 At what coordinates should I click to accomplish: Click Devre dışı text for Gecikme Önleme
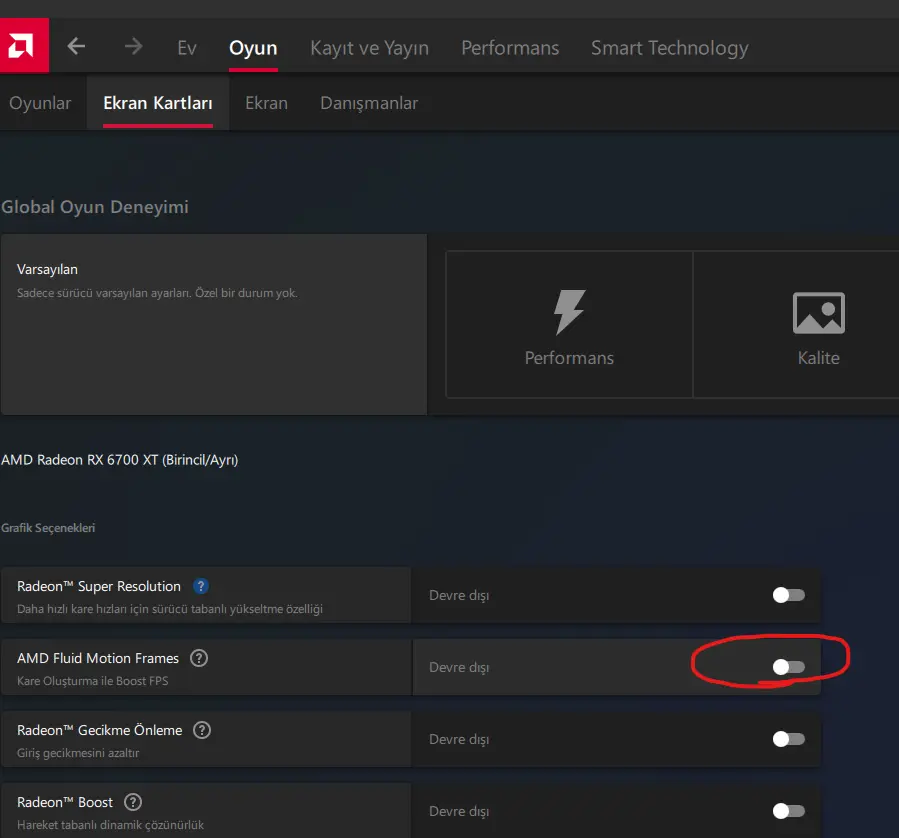(x=459, y=739)
